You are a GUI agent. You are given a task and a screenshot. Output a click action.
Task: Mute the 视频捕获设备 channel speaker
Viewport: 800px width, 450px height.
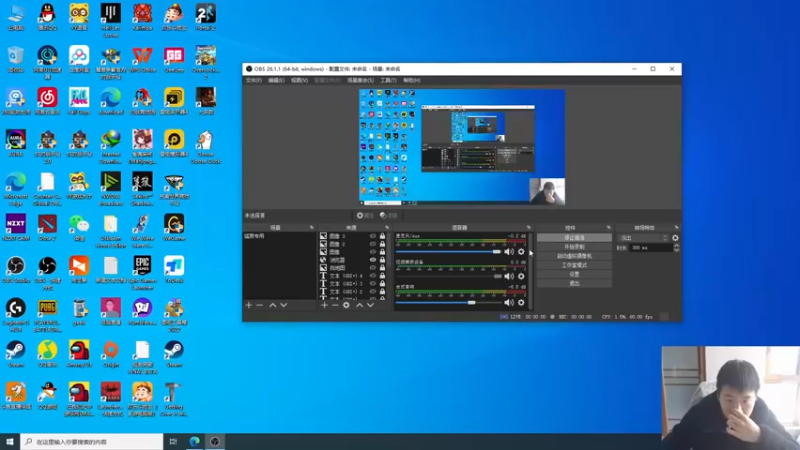[x=509, y=277]
